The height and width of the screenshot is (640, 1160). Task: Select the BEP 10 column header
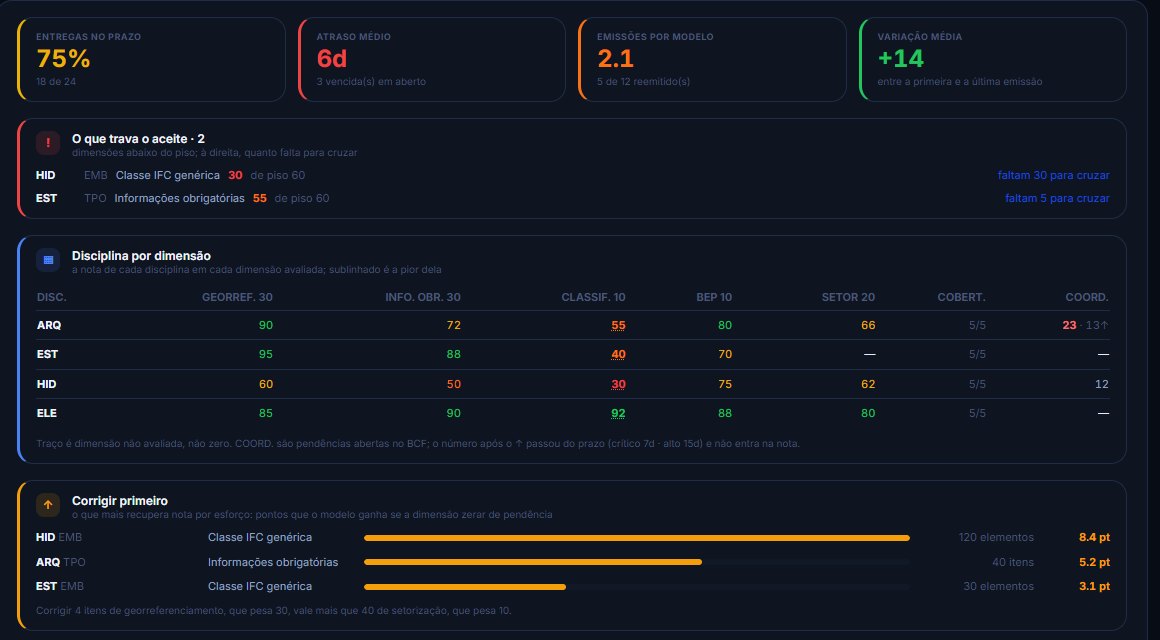tap(714, 297)
